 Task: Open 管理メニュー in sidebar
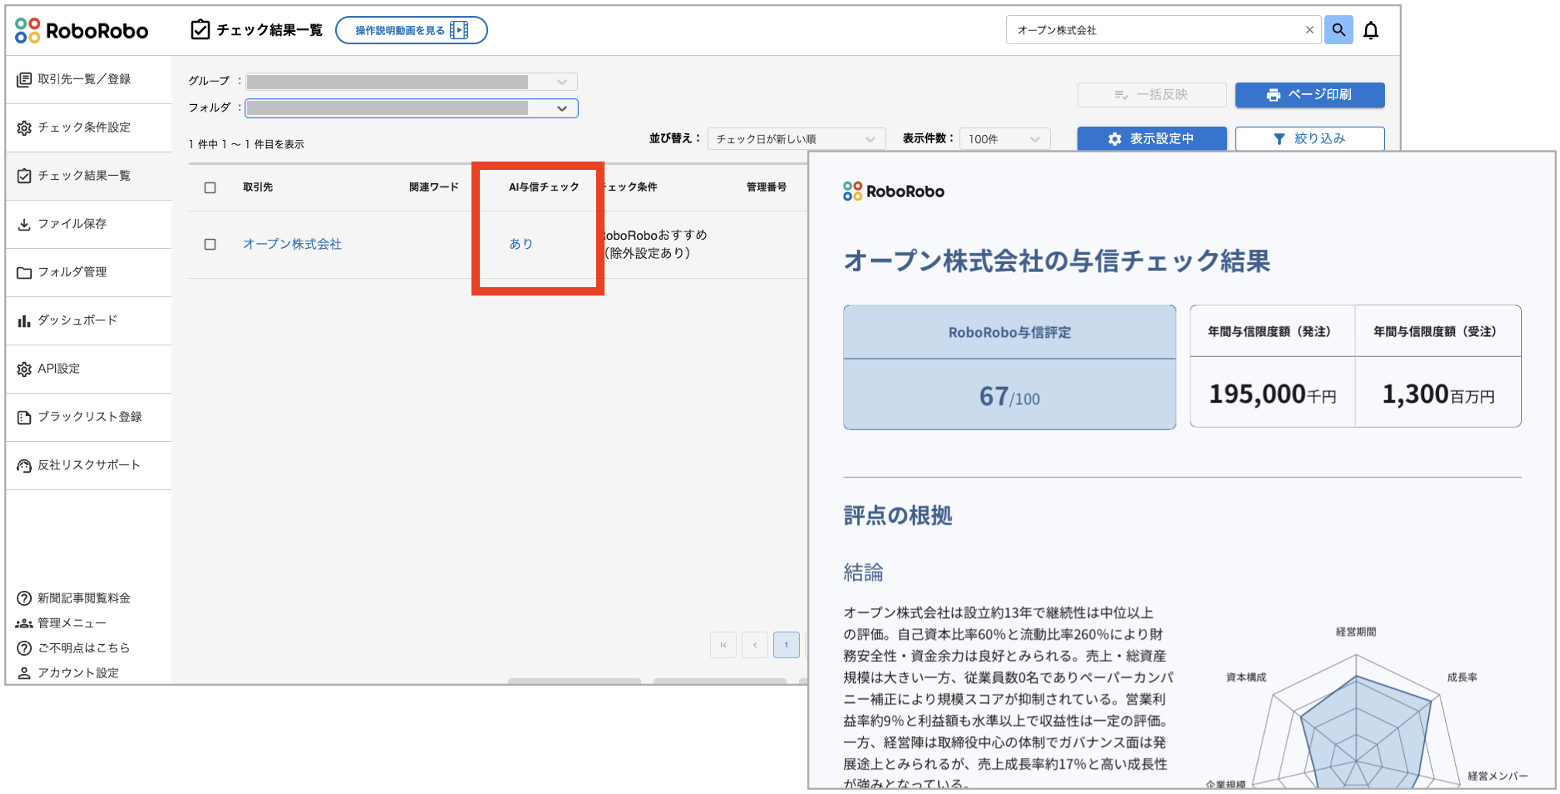pos(72,623)
